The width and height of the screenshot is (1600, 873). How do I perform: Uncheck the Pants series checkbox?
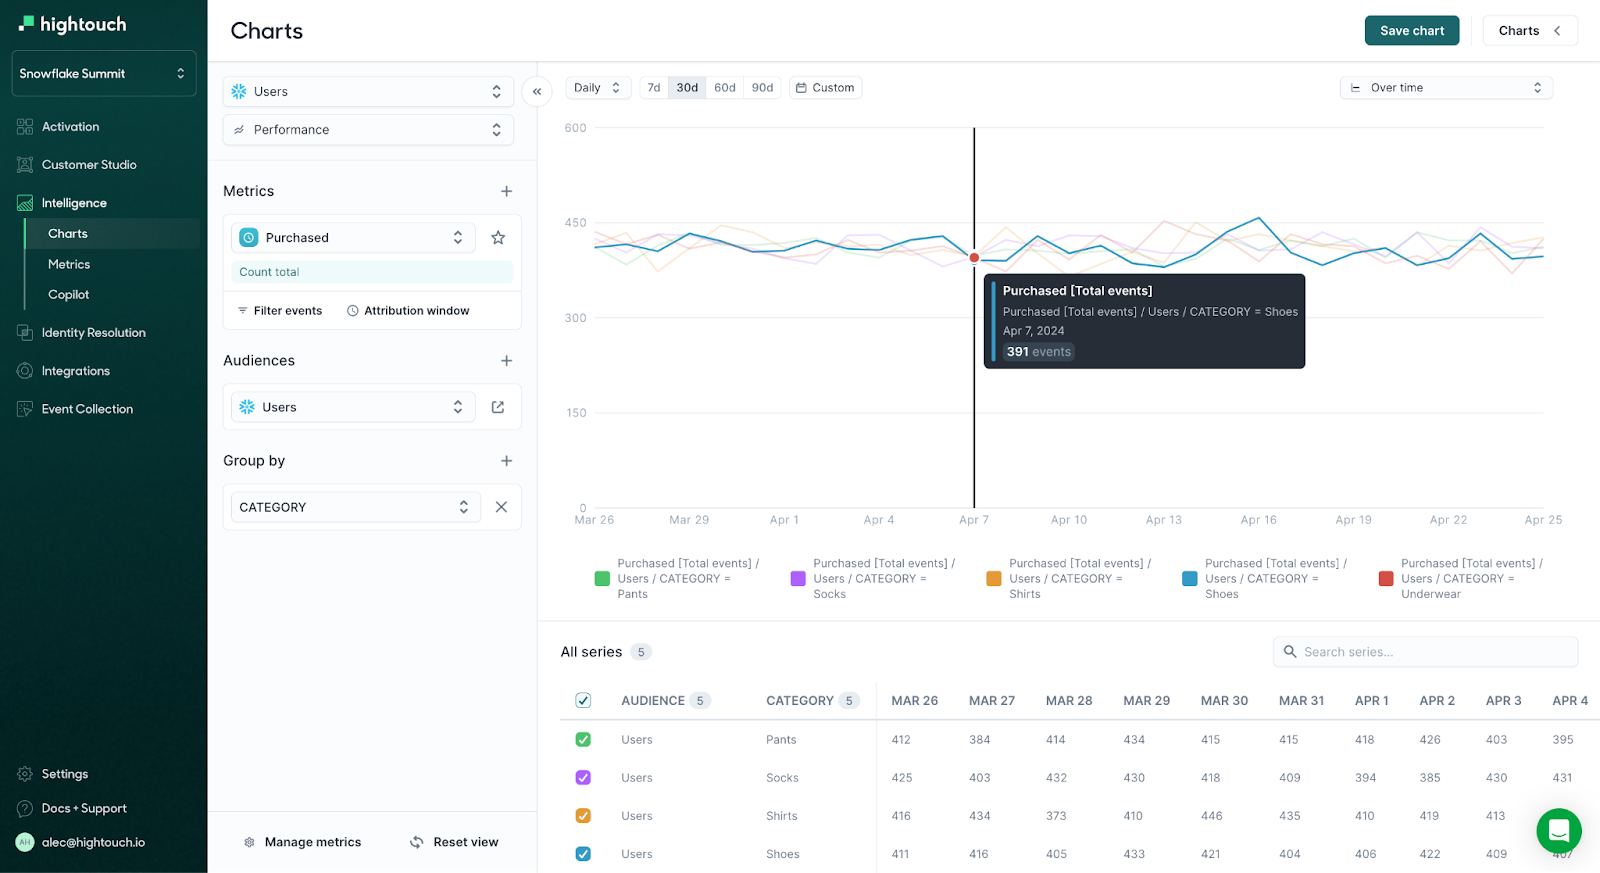click(583, 740)
